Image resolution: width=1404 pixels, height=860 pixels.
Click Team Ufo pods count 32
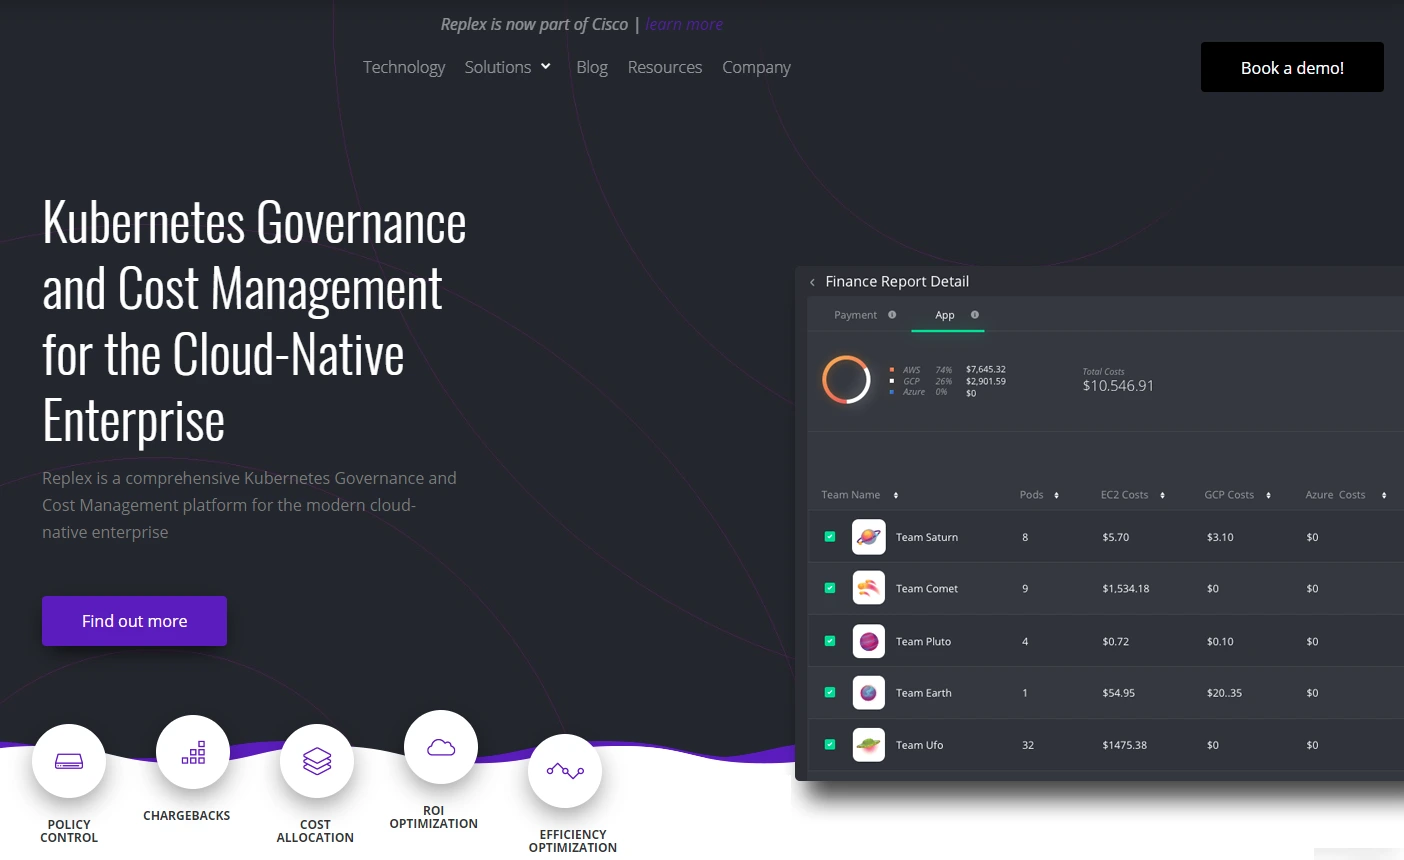pyautogui.click(x=1028, y=745)
